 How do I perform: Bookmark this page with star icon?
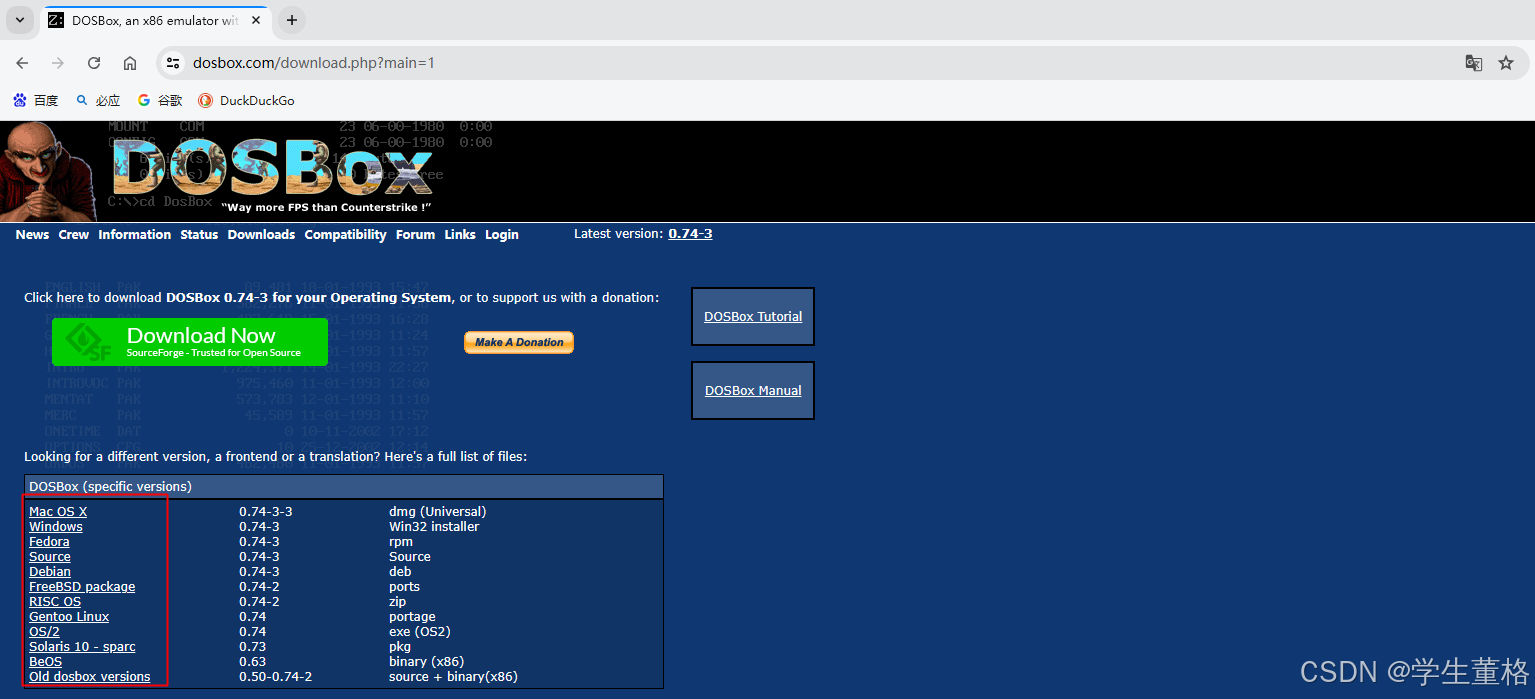pyautogui.click(x=1506, y=63)
